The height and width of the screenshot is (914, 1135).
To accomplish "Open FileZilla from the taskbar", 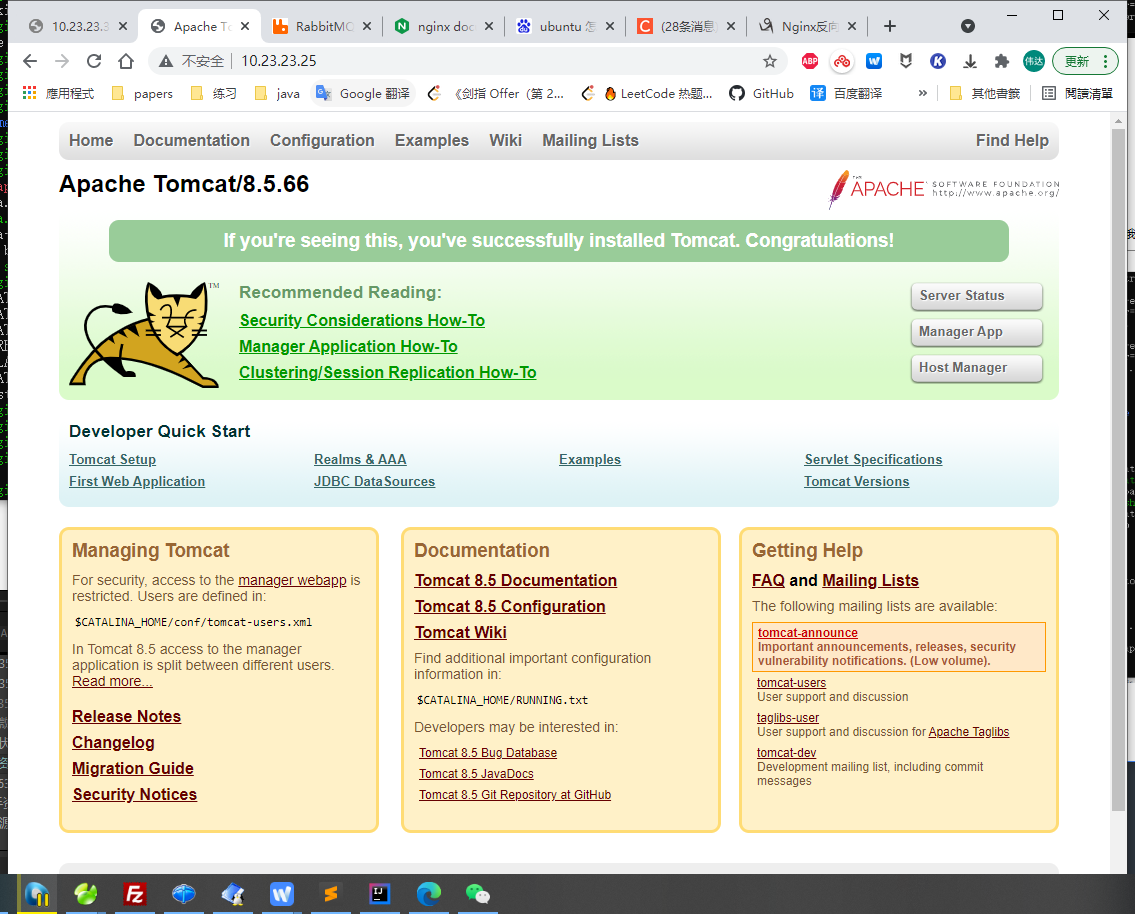I will 135,894.
